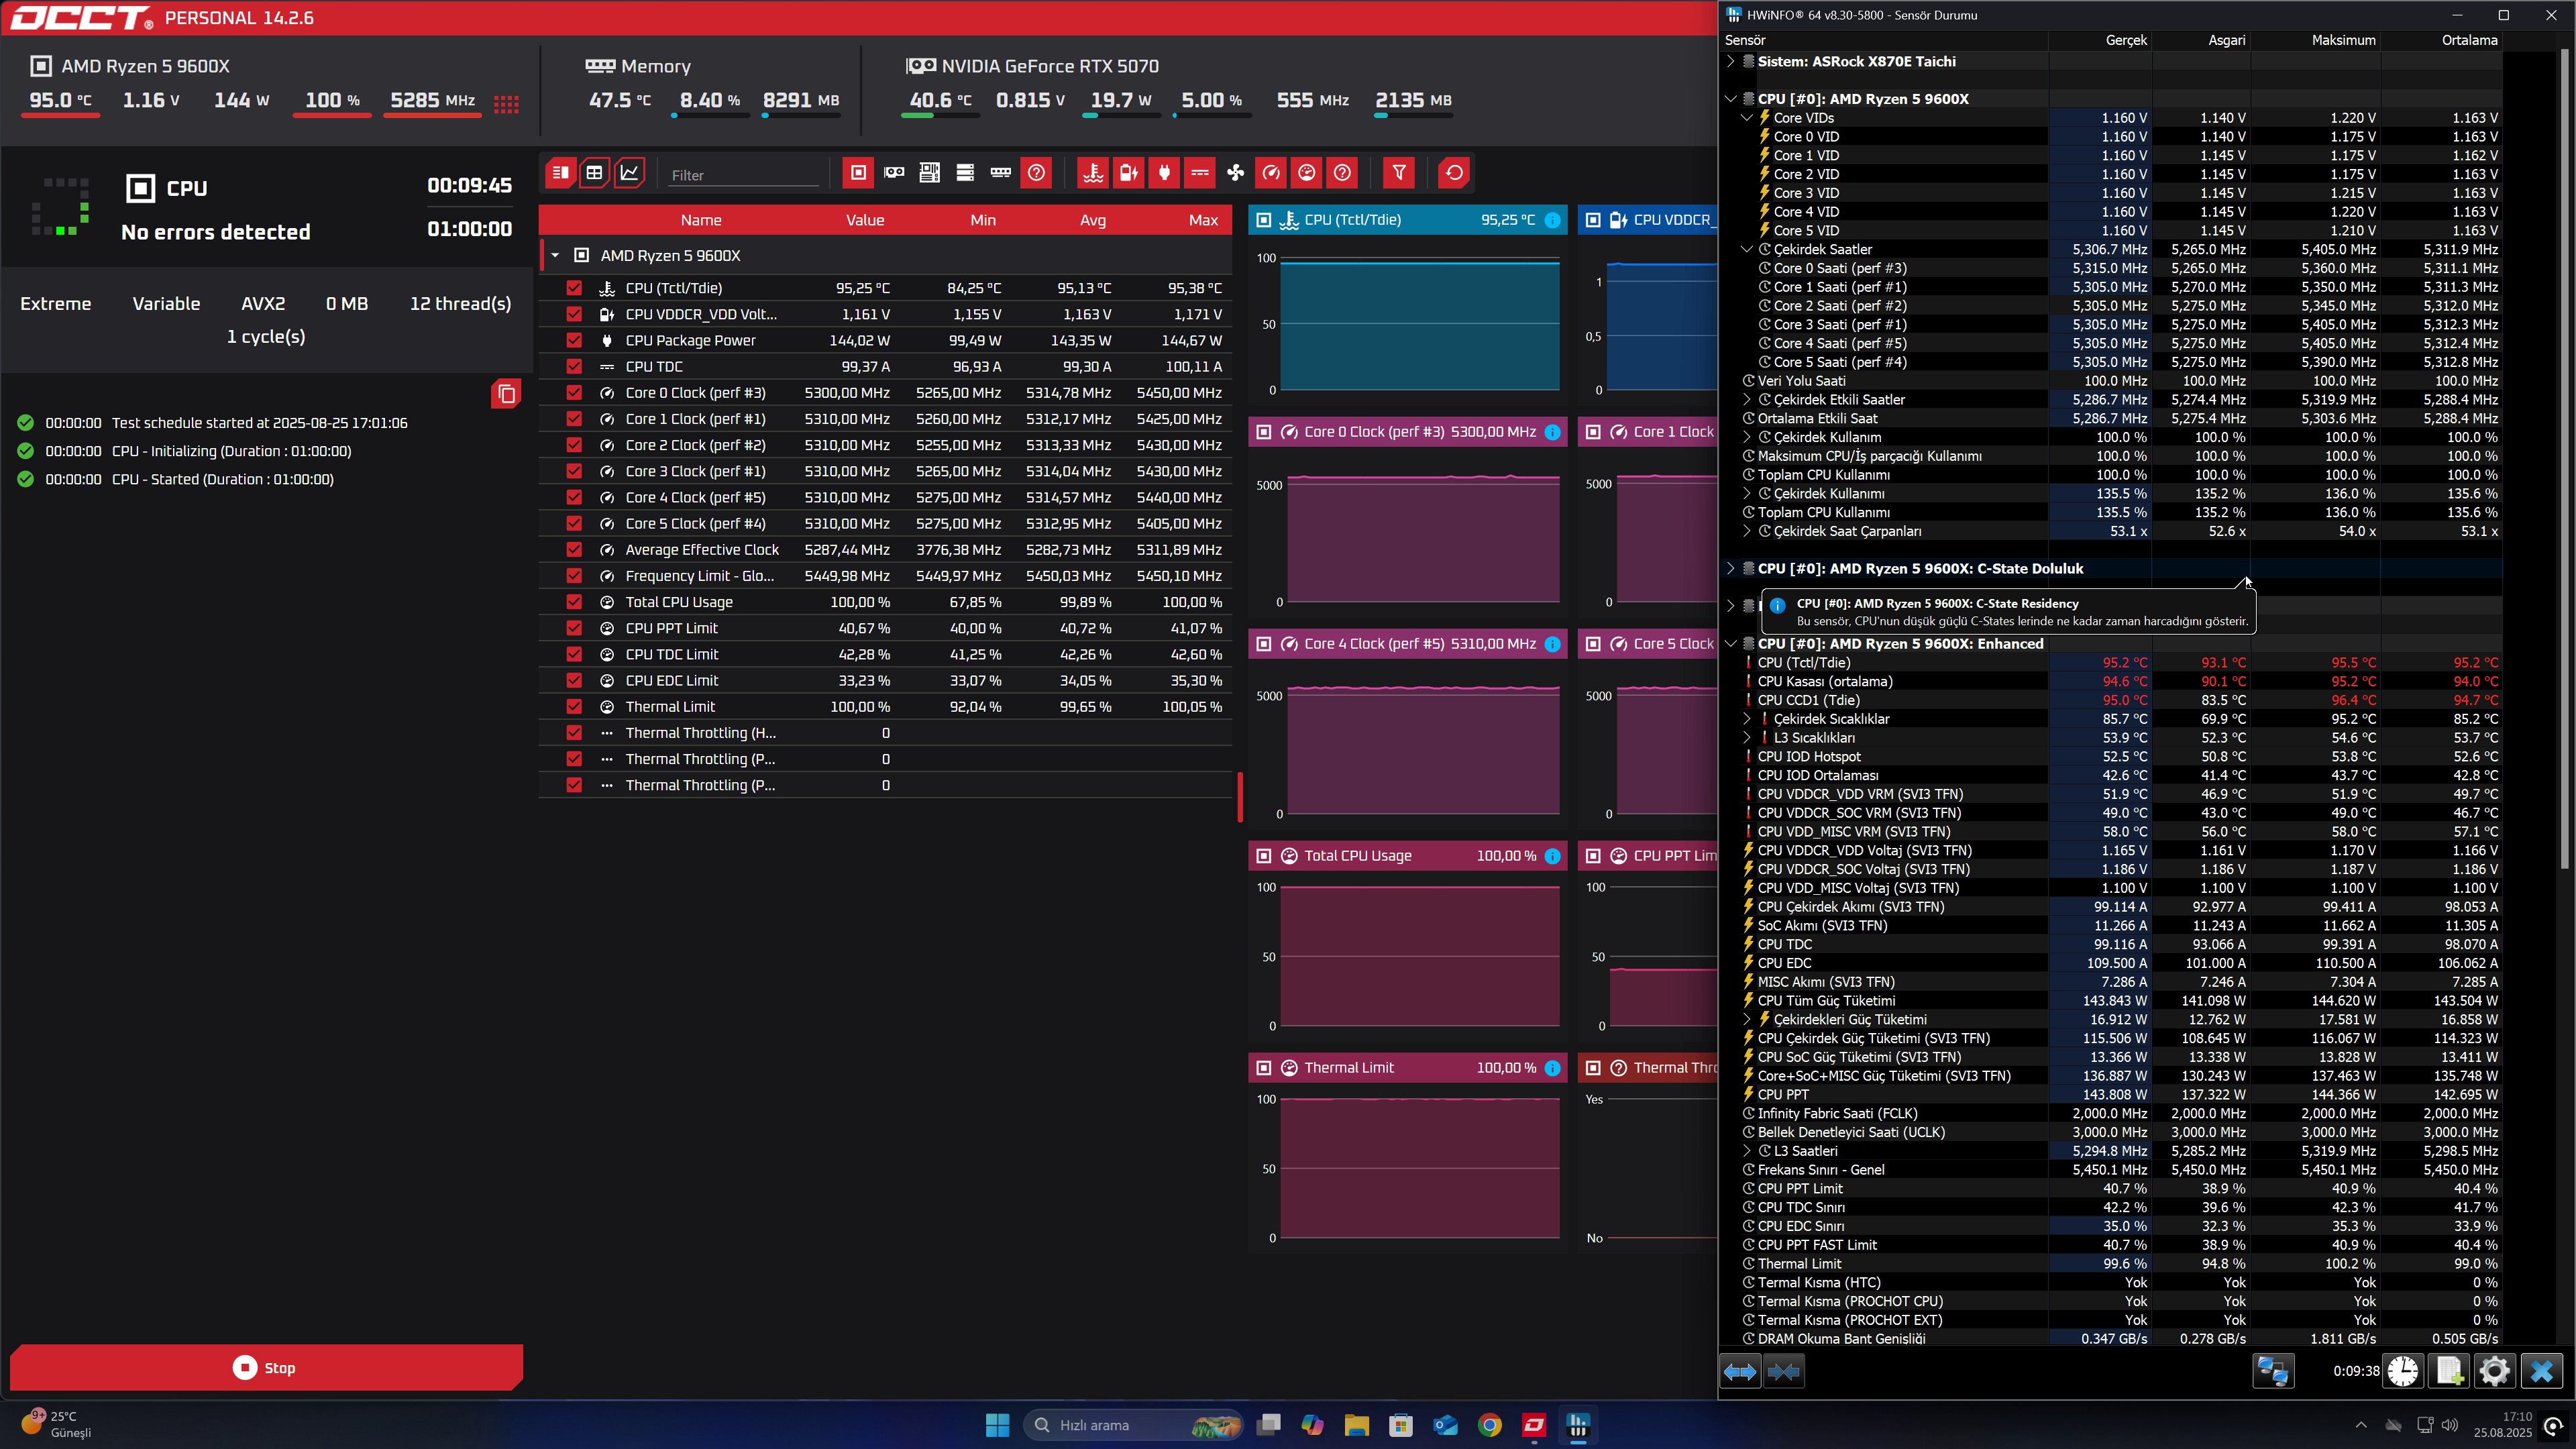Toggle the CPU sensor filter icon
The width and height of the screenshot is (2576, 1449).
pyautogui.click(x=858, y=173)
